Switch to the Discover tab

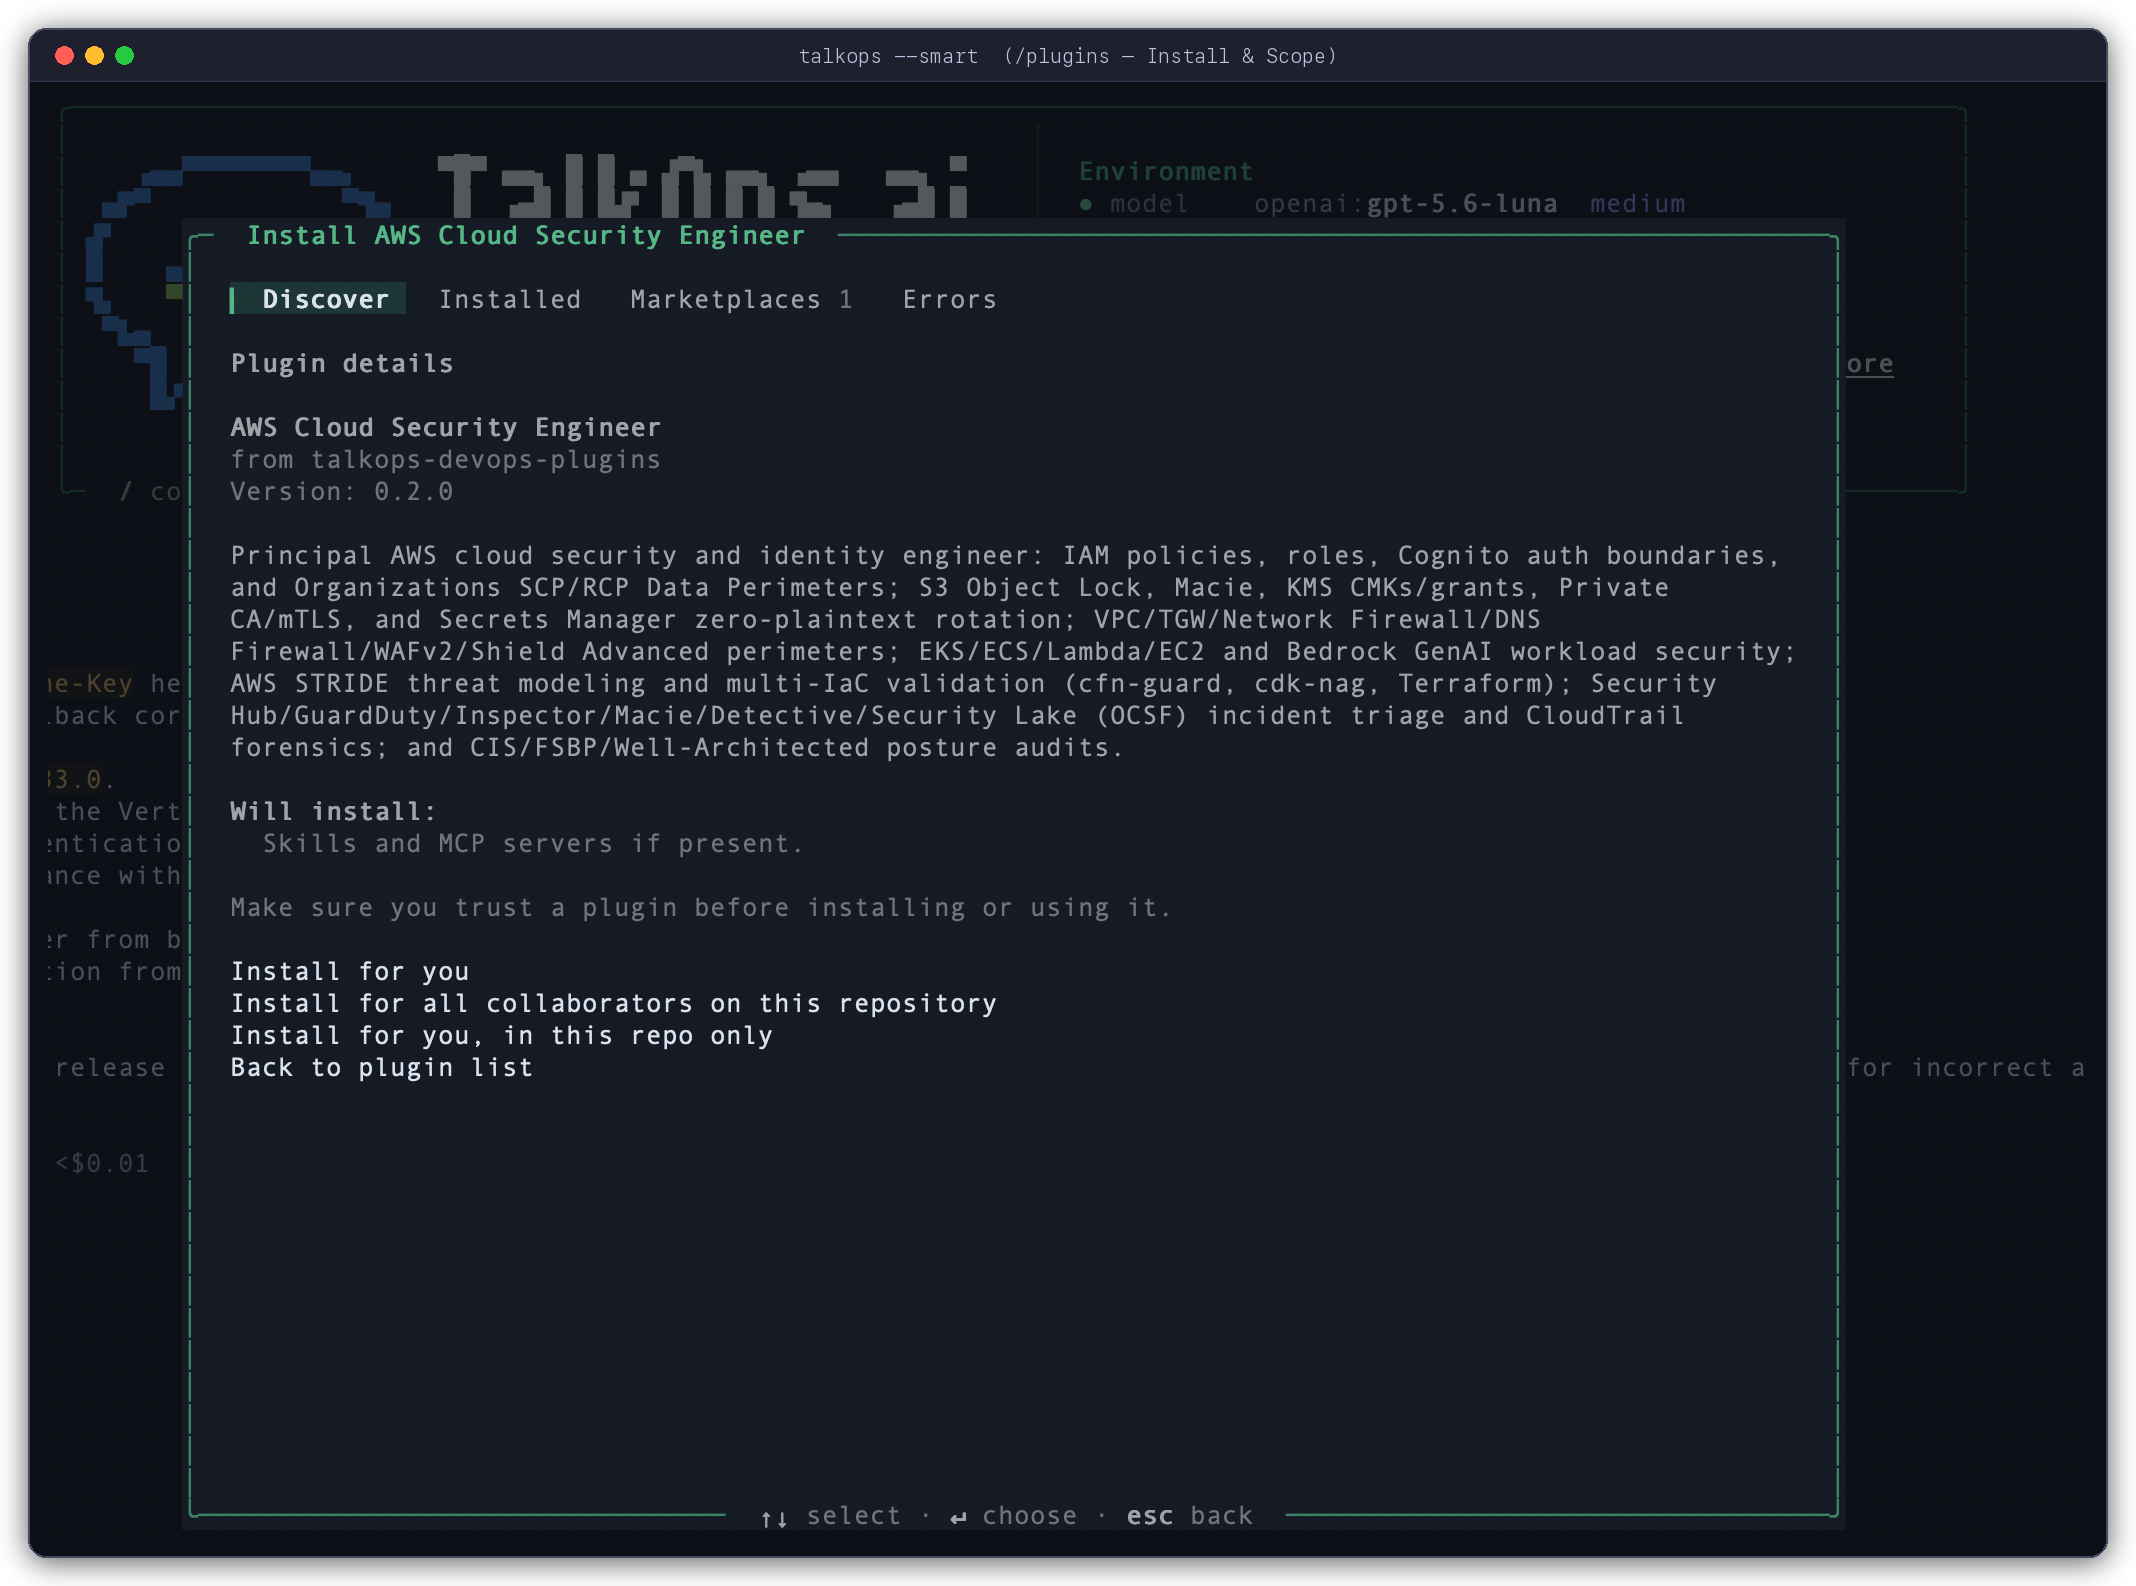click(x=318, y=299)
